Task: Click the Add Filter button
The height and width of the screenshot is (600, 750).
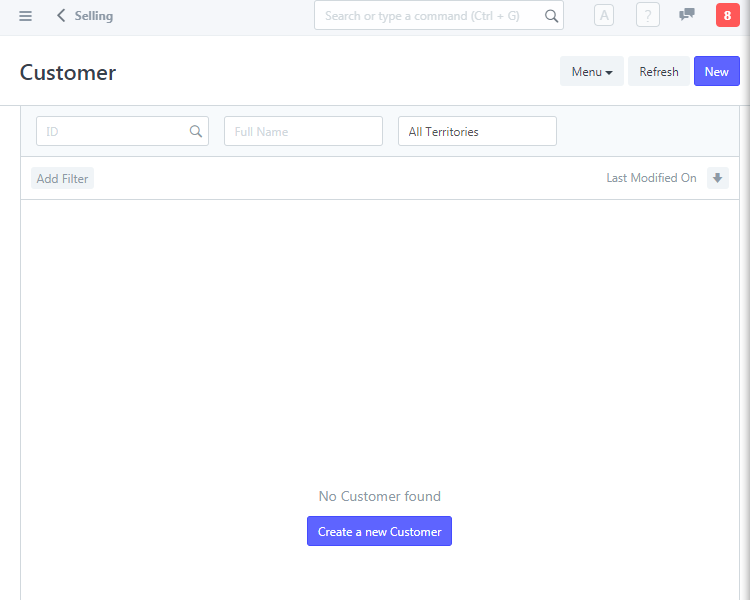Action: click(x=62, y=178)
